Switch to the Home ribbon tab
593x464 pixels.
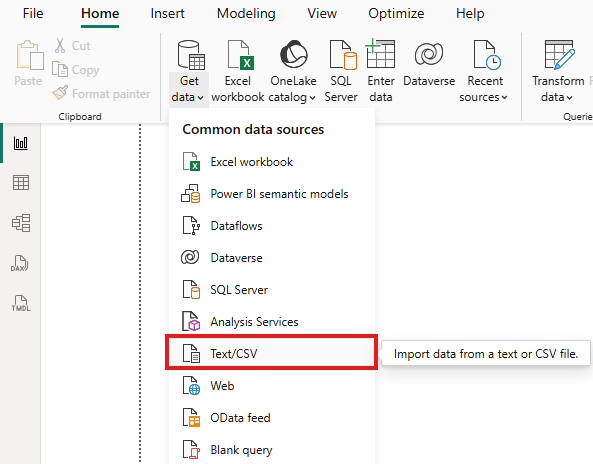coord(100,14)
